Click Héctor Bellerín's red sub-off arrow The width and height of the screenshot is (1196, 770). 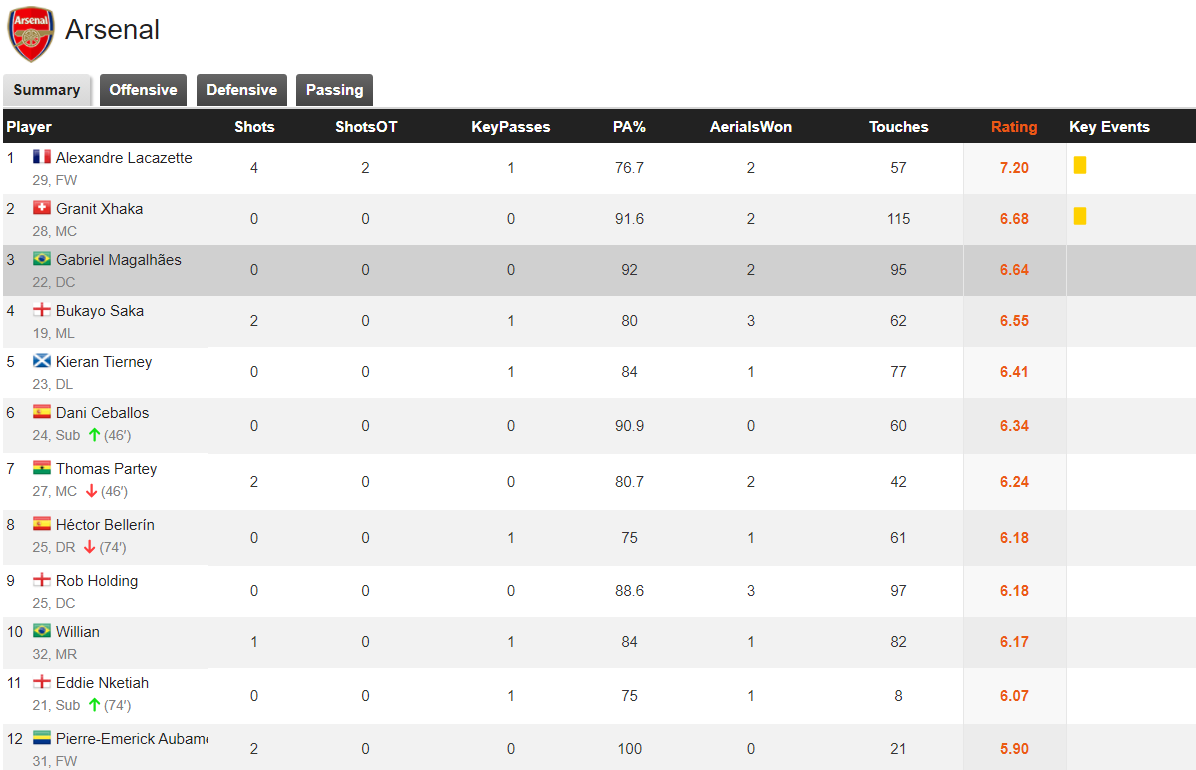(x=89, y=547)
